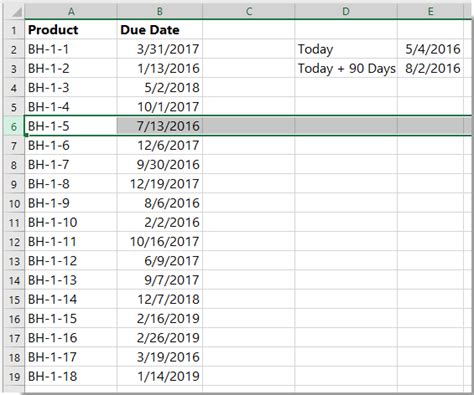The height and width of the screenshot is (395, 474).
Task: Click the Today + 90 Days cell
Action: coord(346,69)
